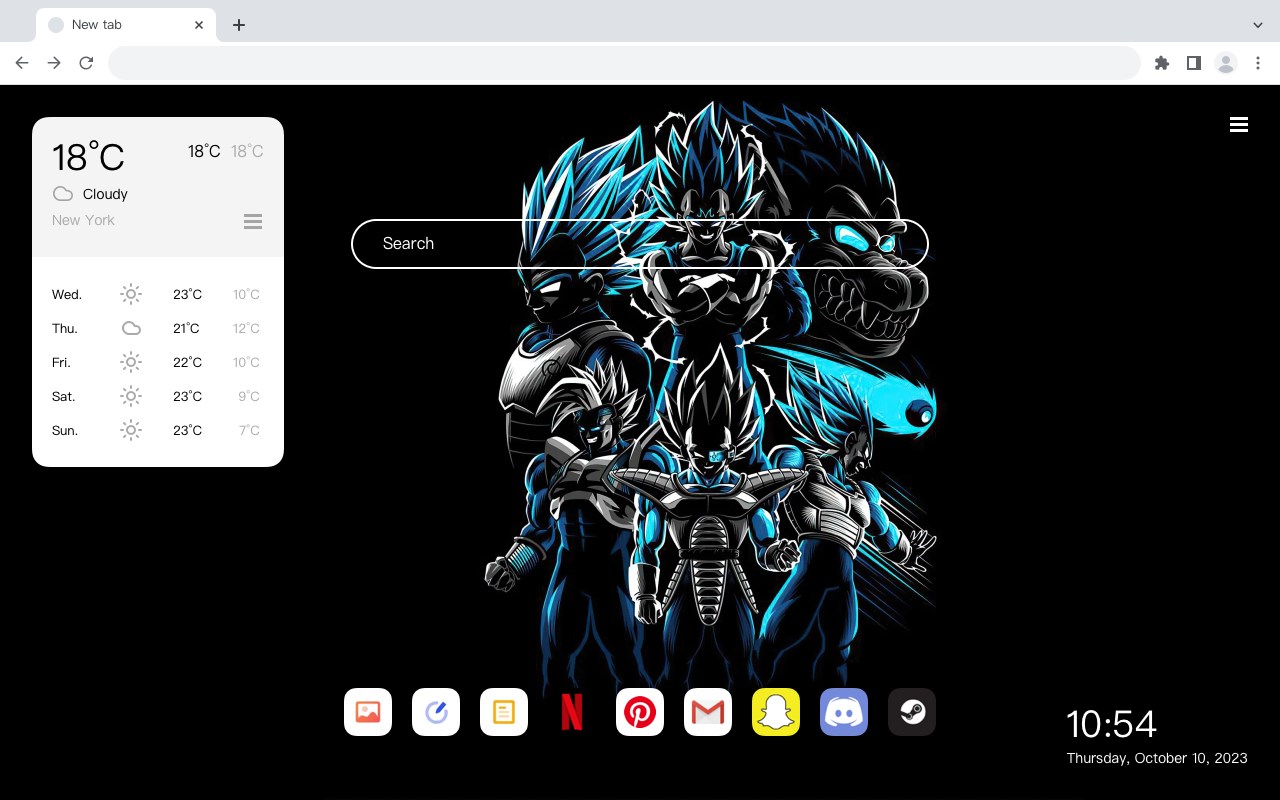Click the large 18°C current temperature
Viewport: 1280px width, 800px height.
tap(88, 157)
